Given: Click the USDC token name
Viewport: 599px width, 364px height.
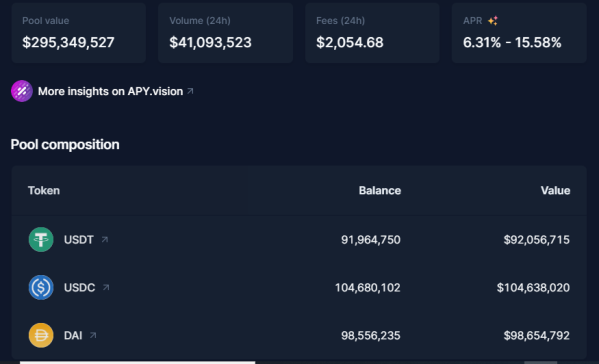Looking at the screenshot, I should click(79, 288).
